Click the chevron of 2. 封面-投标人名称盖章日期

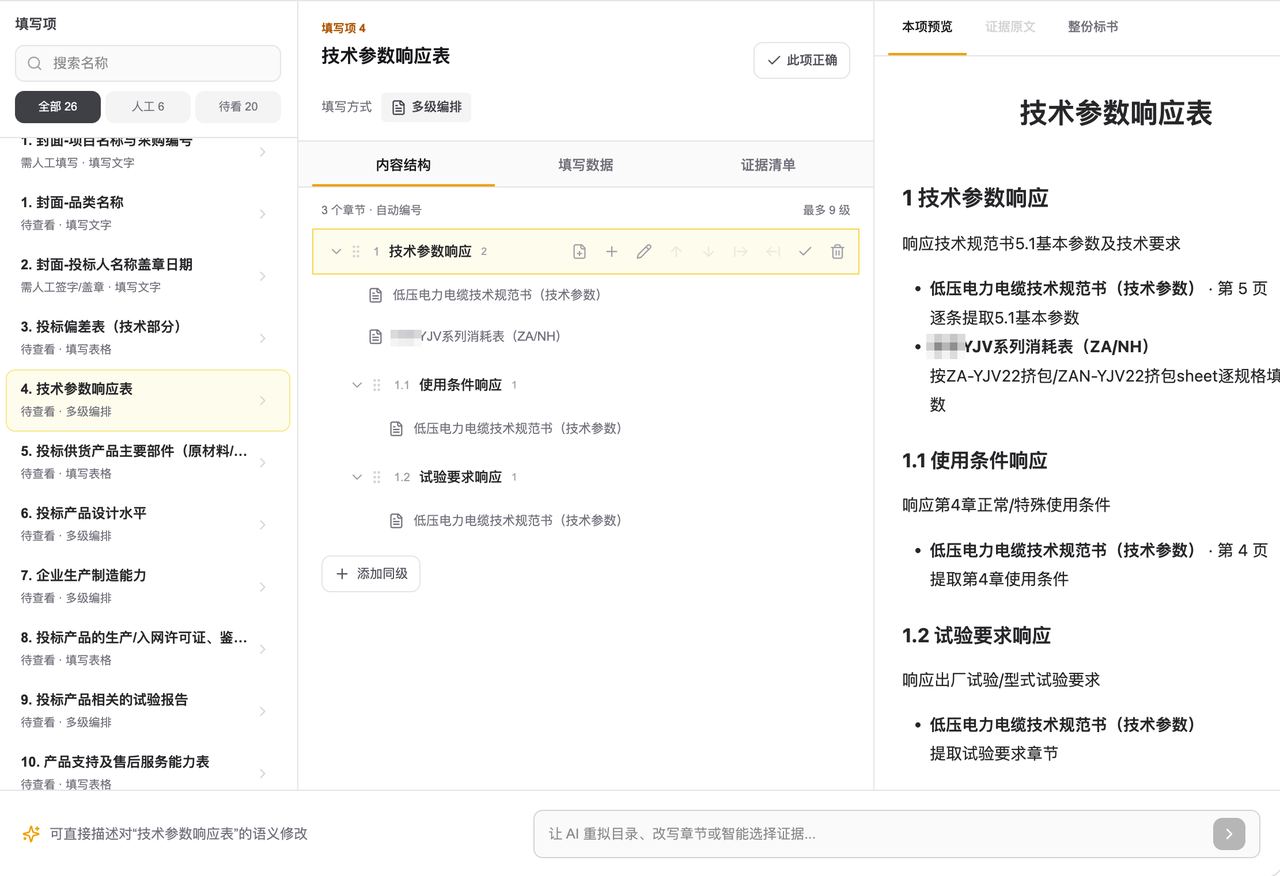[x=263, y=276]
